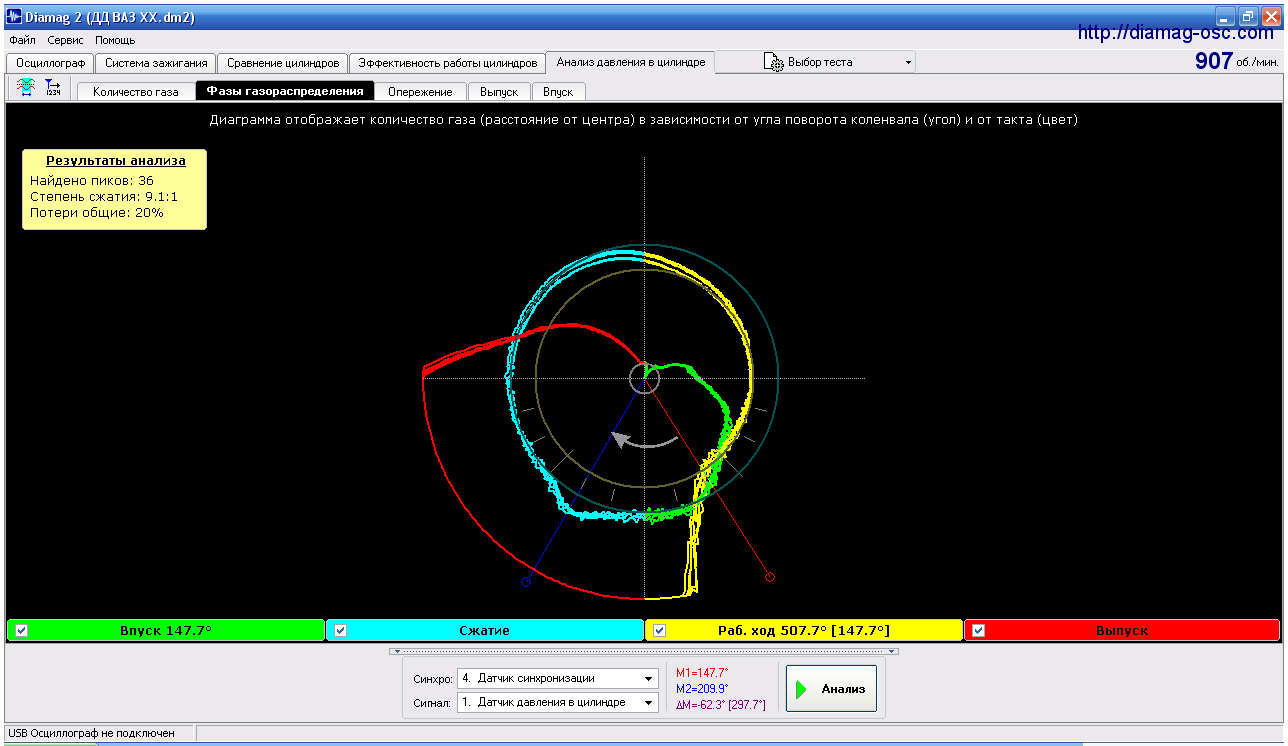Click the text Потери общие: 20%
1288x746 pixels.
pyautogui.click(x=97, y=213)
